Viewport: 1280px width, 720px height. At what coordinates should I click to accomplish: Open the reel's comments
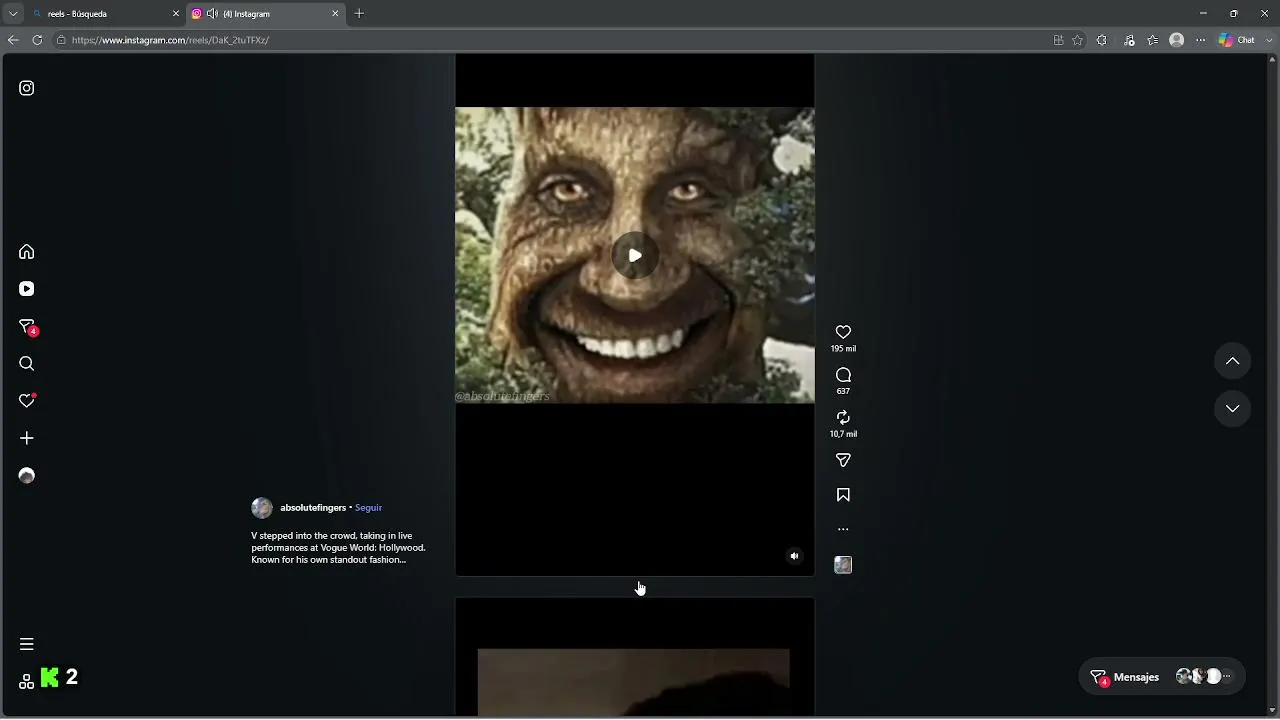point(843,375)
